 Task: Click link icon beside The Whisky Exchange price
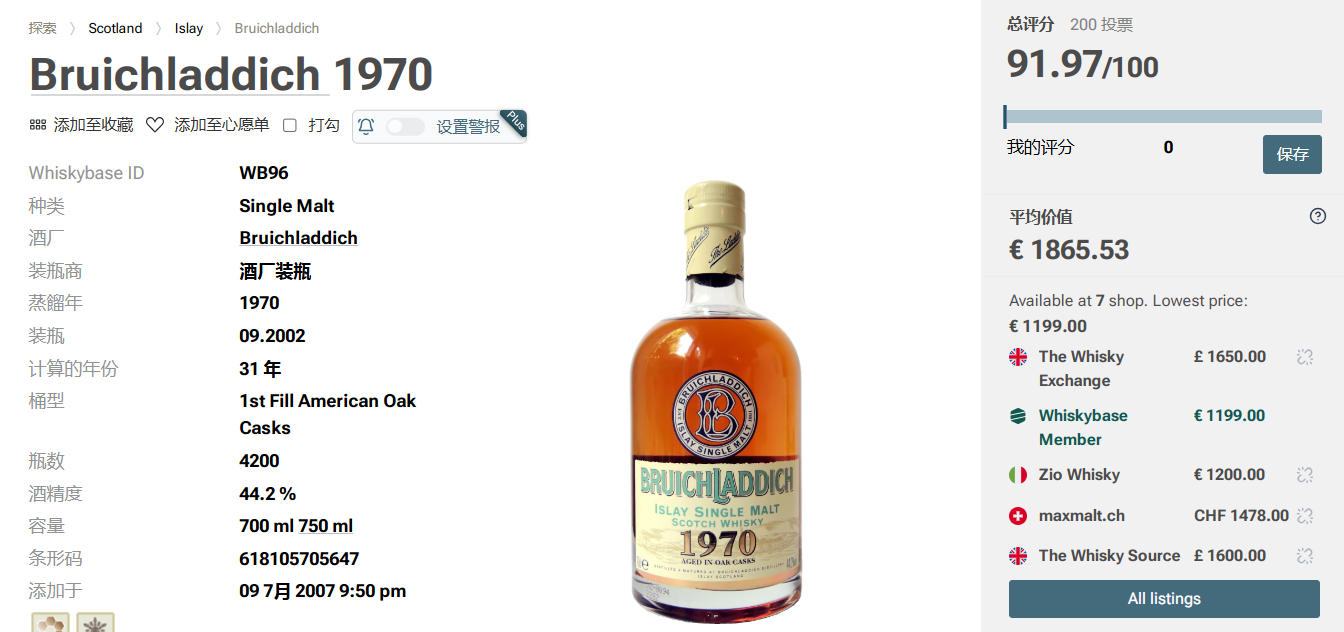[1305, 357]
